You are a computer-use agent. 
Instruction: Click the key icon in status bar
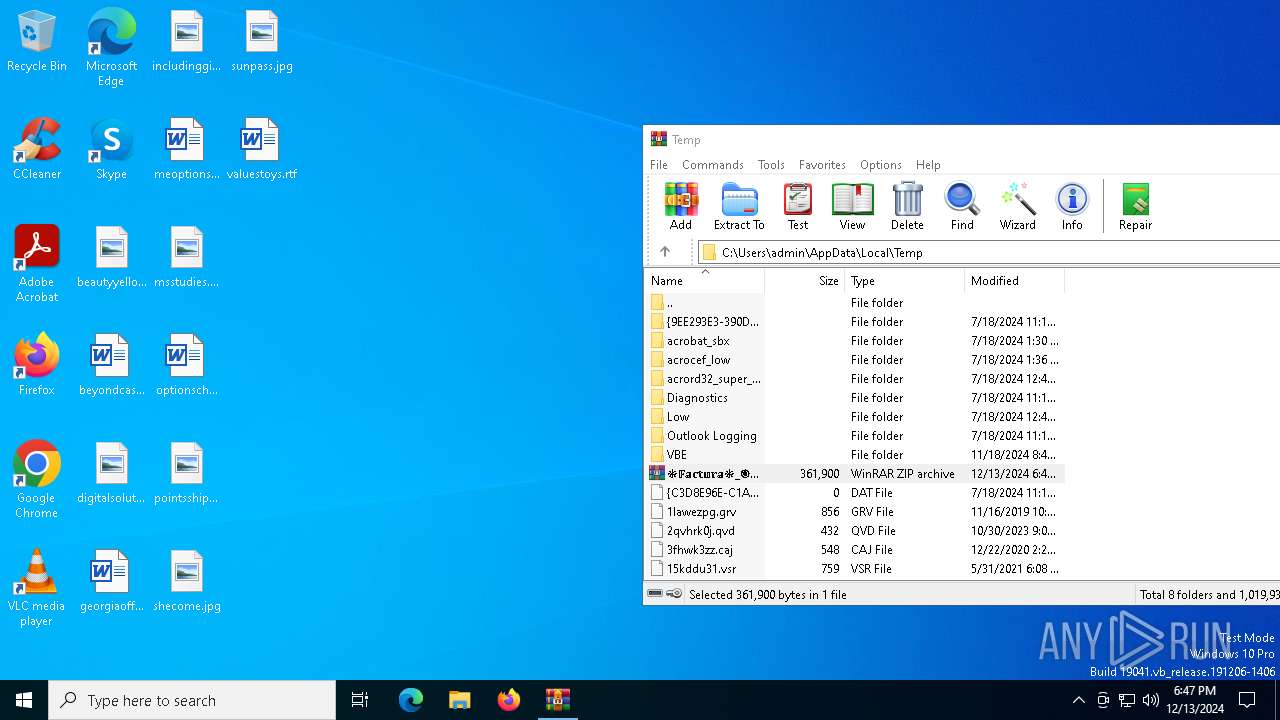pos(674,594)
